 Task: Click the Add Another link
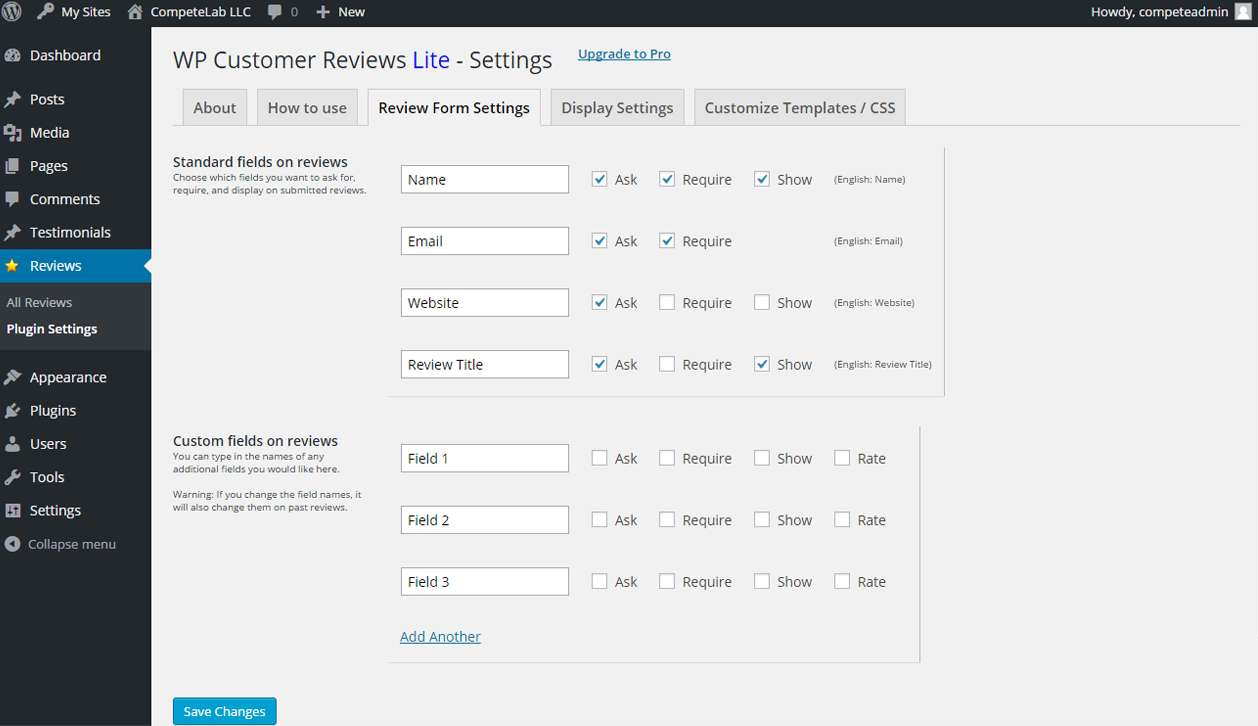pyautogui.click(x=440, y=636)
